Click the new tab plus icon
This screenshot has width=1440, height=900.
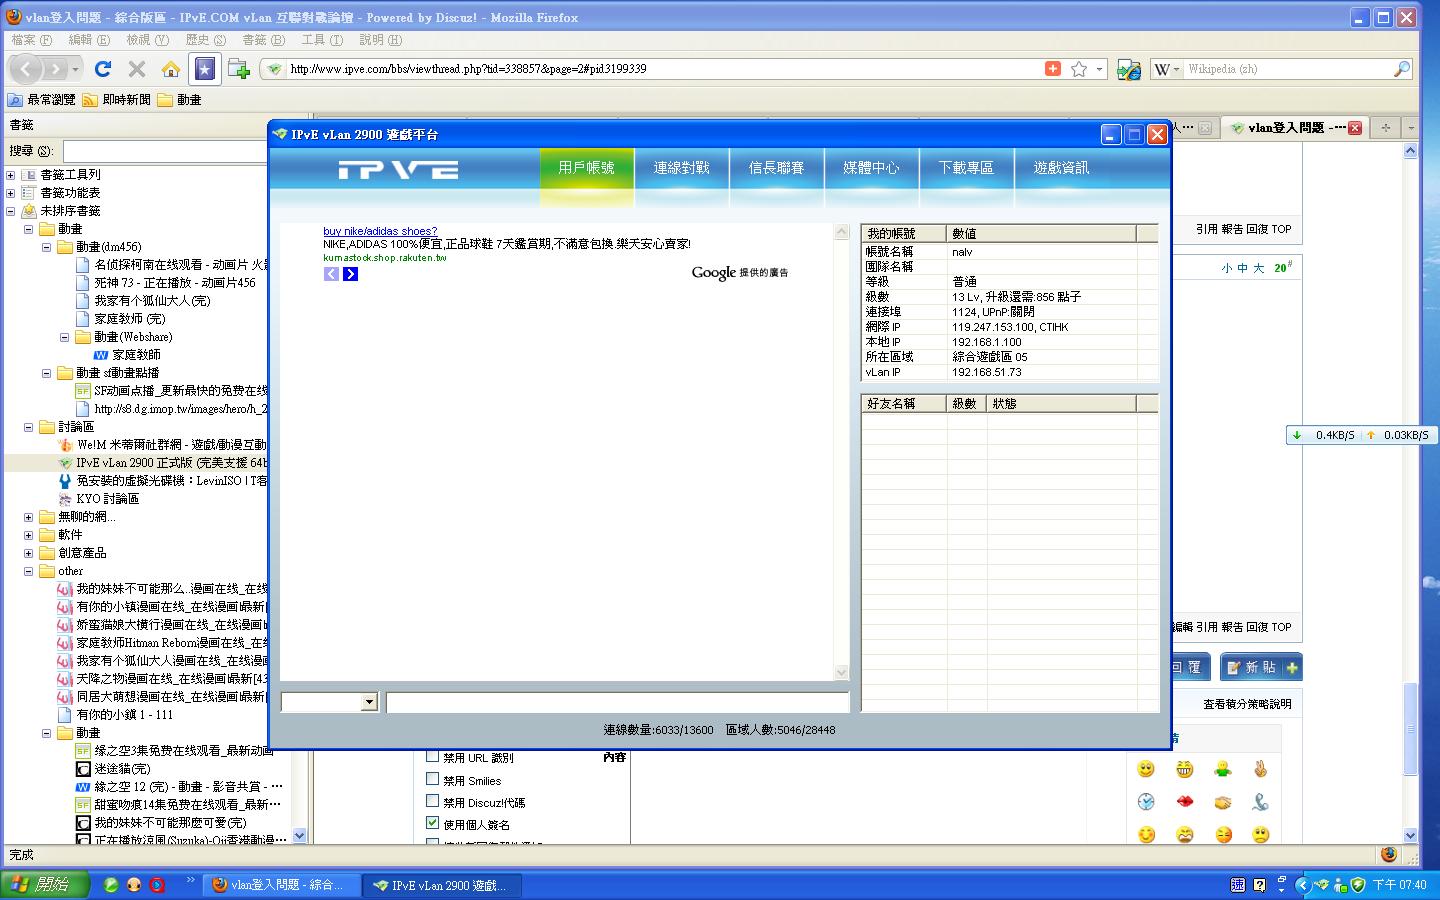[x=1385, y=127]
